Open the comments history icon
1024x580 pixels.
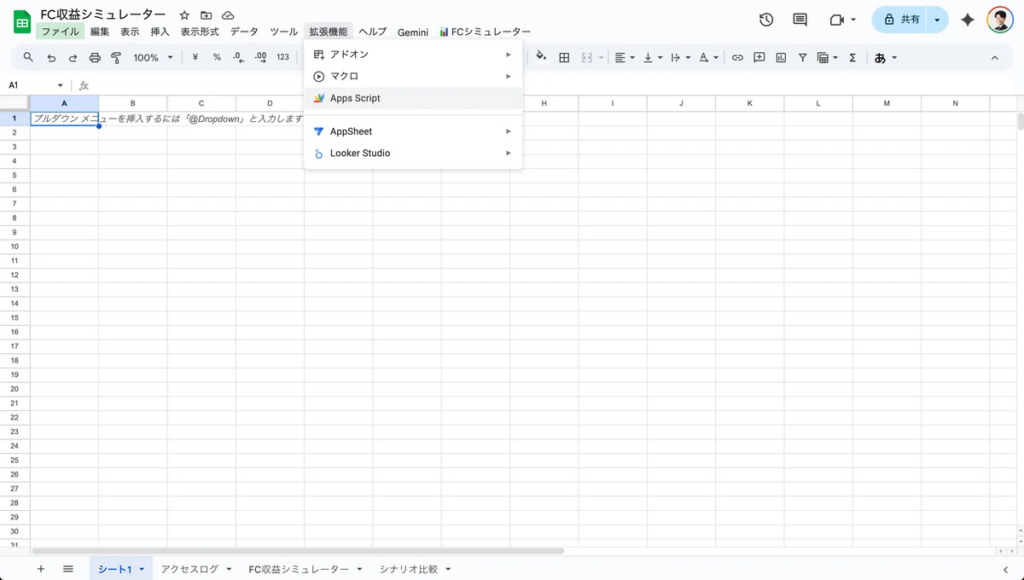click(x=799, y=19)
